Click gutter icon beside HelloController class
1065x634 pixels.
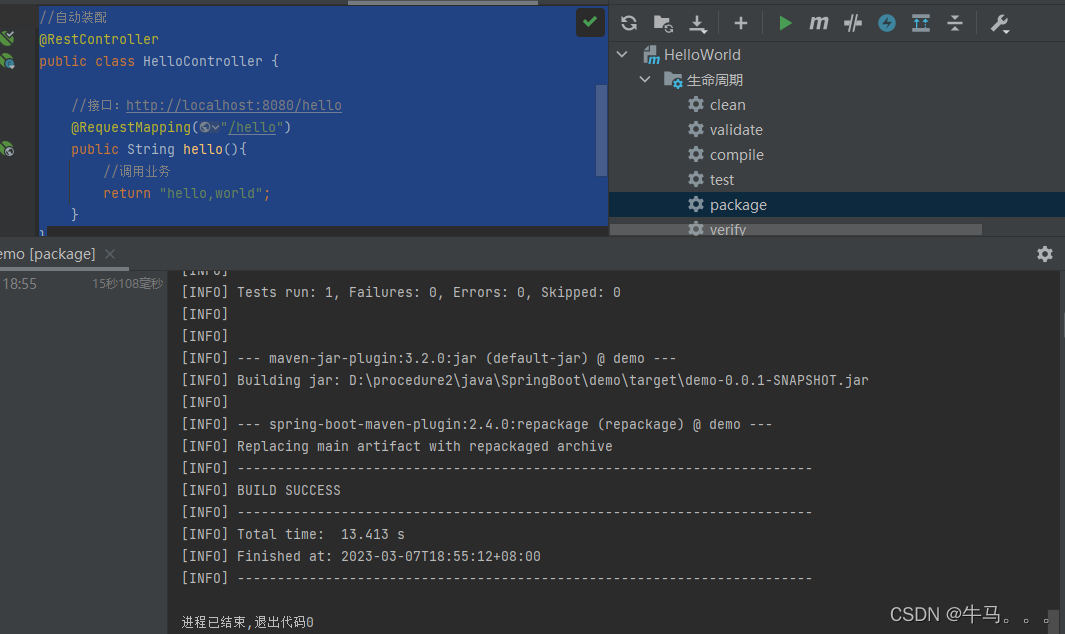pos(8,61)
